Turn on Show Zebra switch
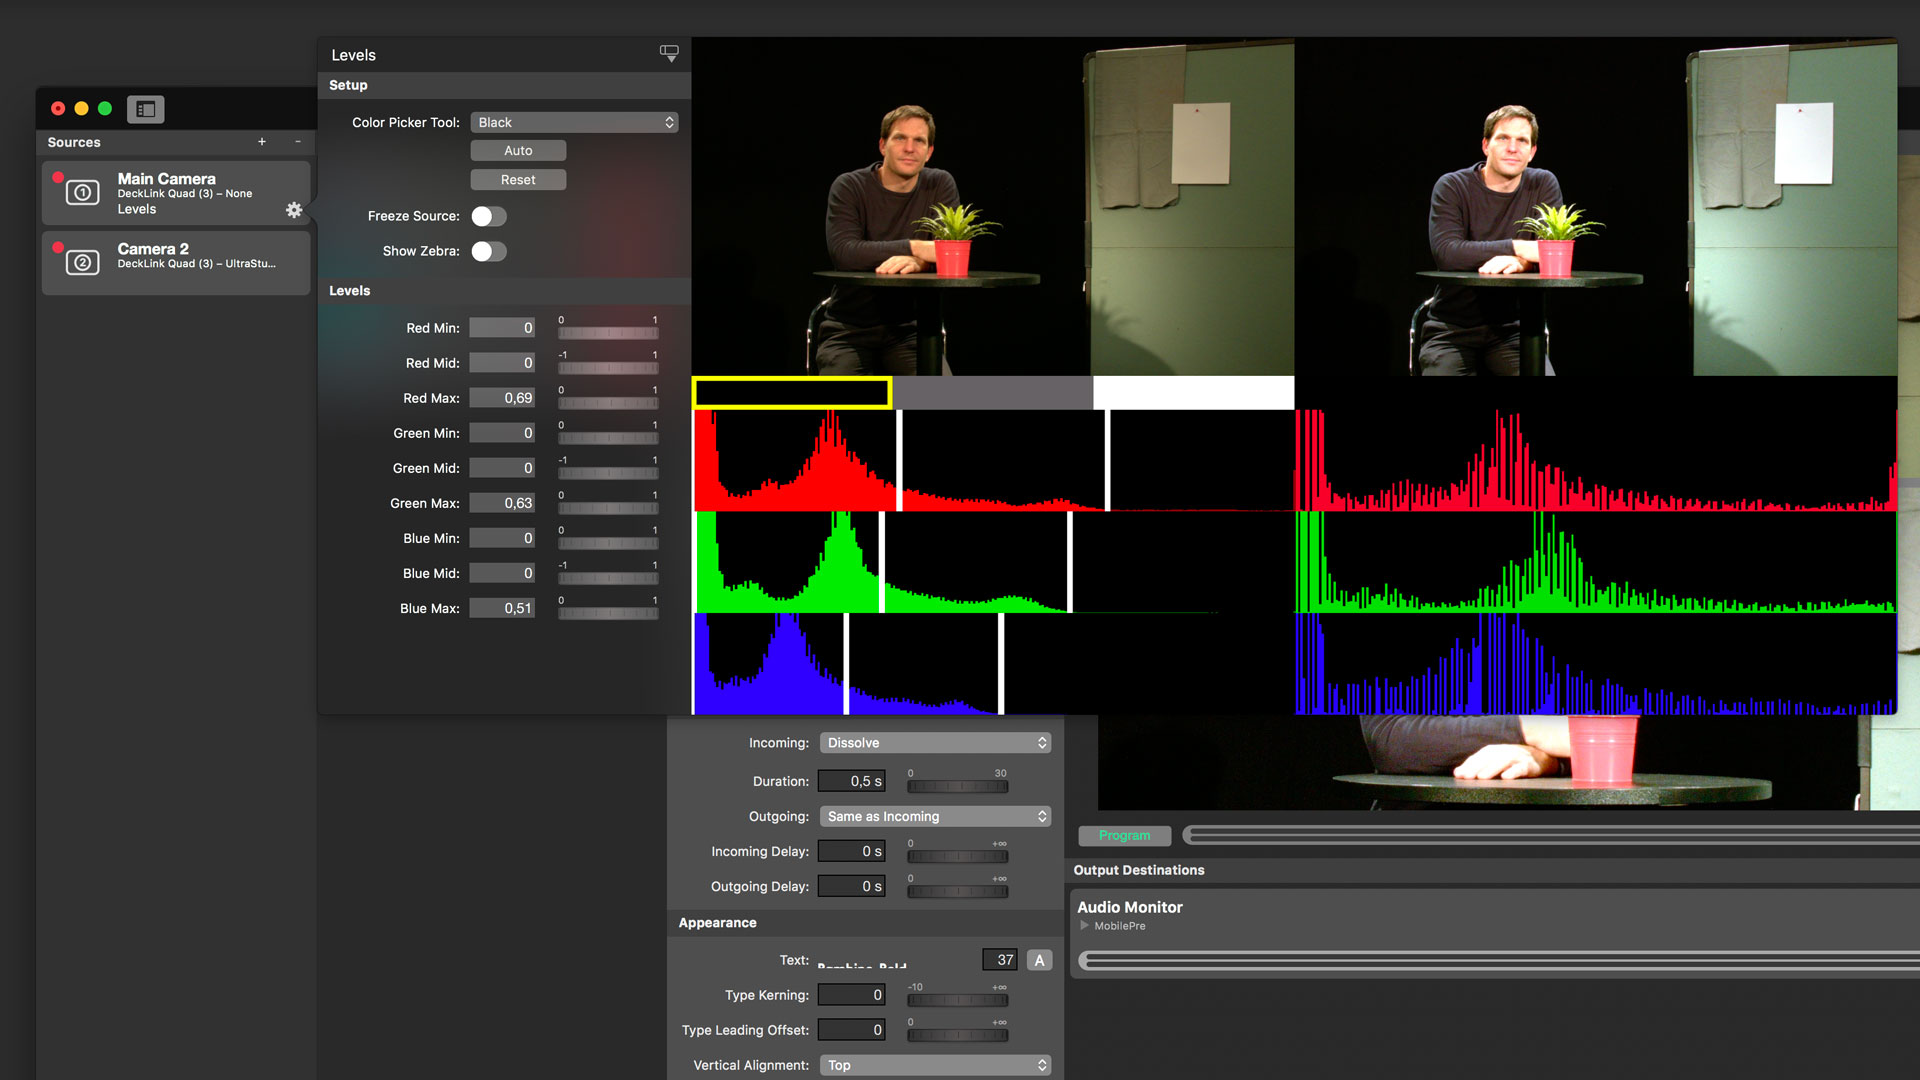Screen dimensions: 1920x1080 click(489, 251)
